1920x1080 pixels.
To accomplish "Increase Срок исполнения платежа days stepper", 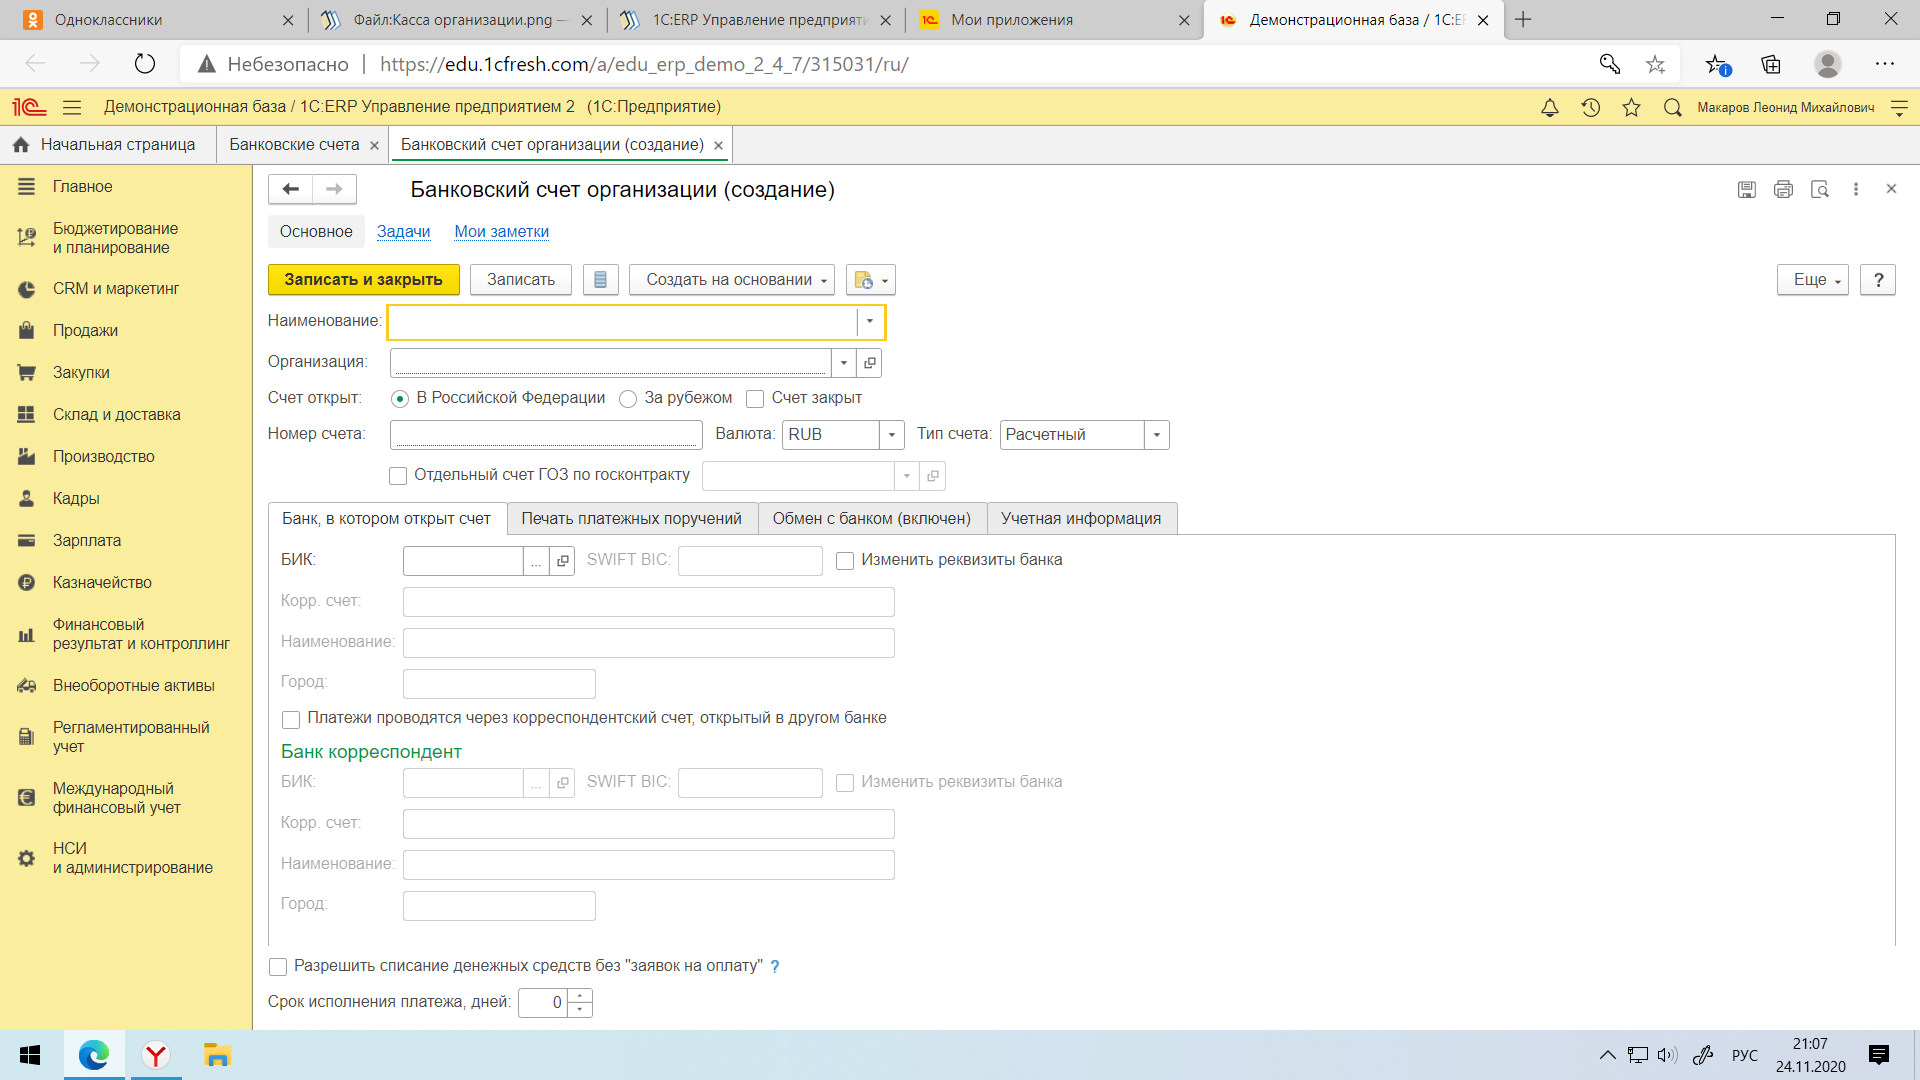I will (580, 996).
